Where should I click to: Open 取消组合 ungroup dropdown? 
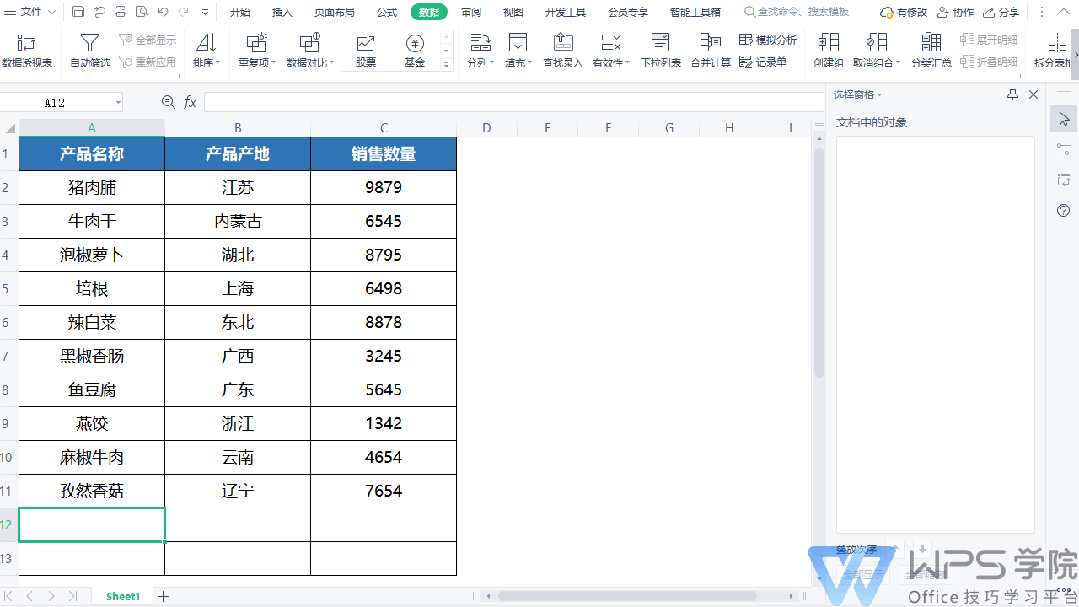click(877, 51)
